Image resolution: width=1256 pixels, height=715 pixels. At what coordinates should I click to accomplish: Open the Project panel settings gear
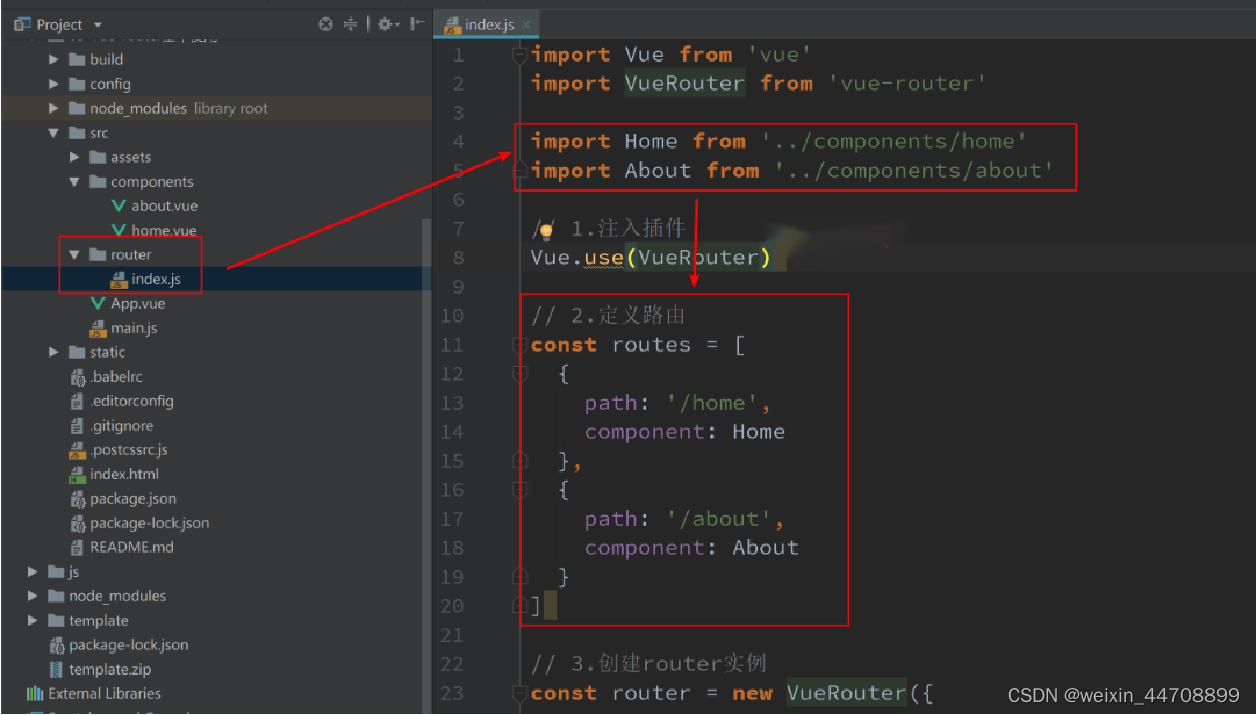385,23
